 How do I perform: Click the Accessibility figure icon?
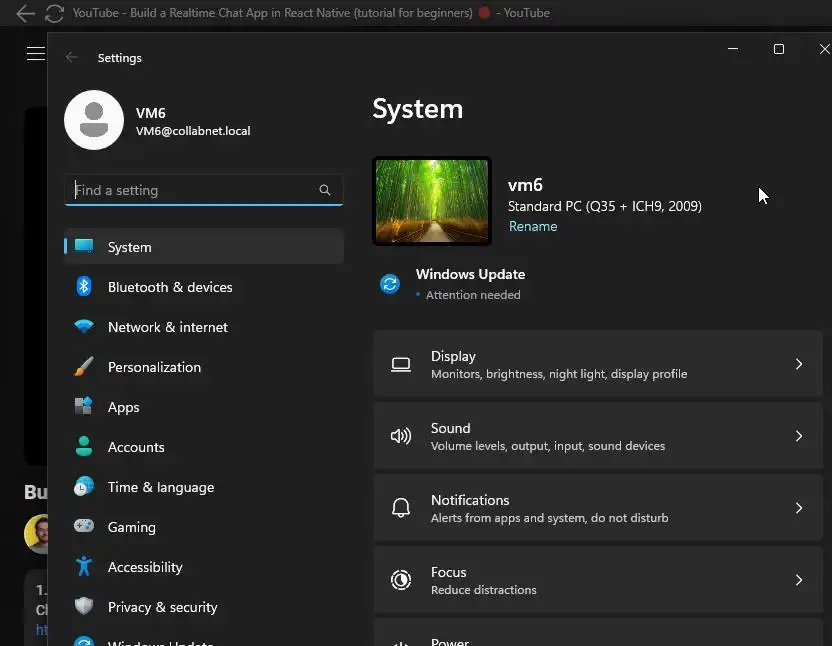click(x=84, y=566)
